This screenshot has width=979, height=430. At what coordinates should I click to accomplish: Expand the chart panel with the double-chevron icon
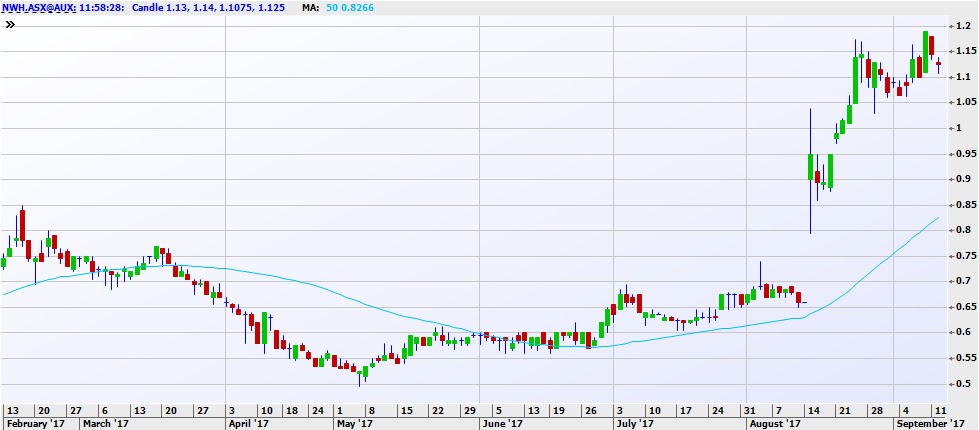coord(9,25)
